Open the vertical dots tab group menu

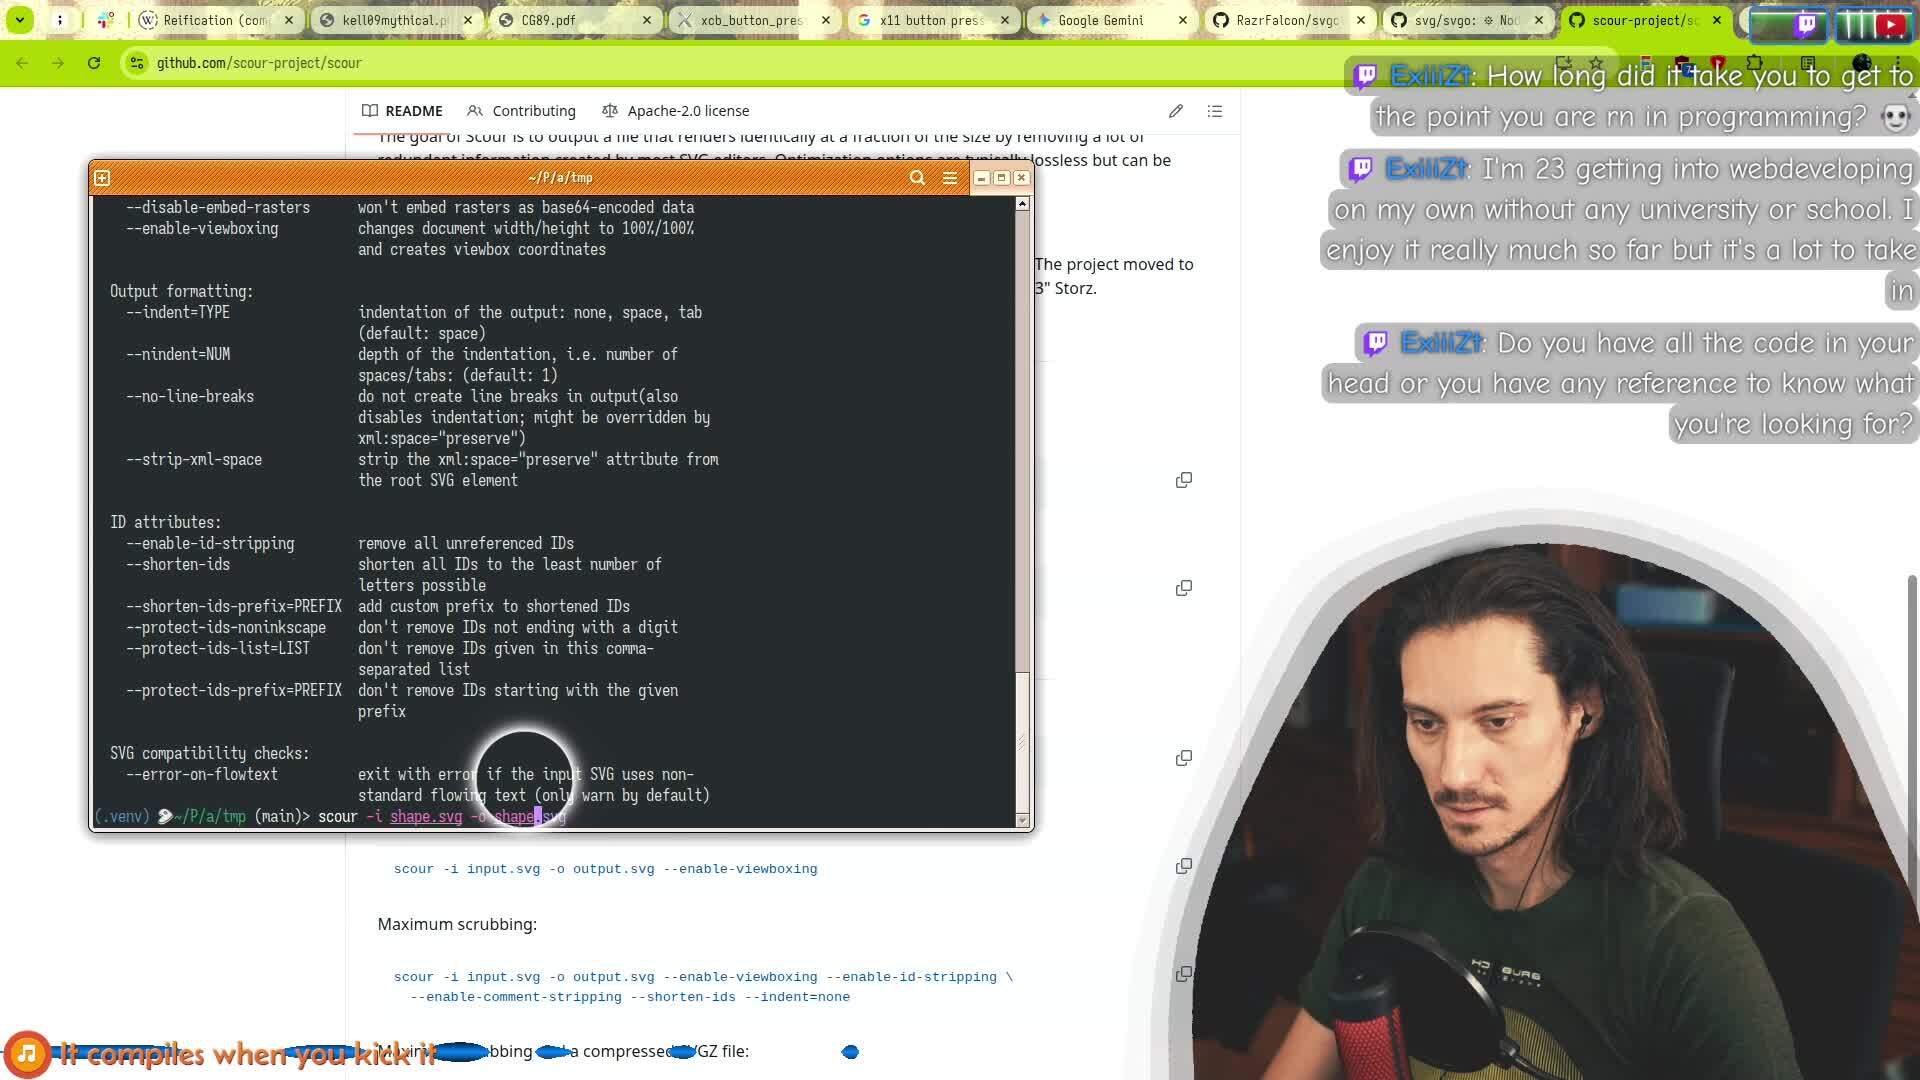(60, 20)
